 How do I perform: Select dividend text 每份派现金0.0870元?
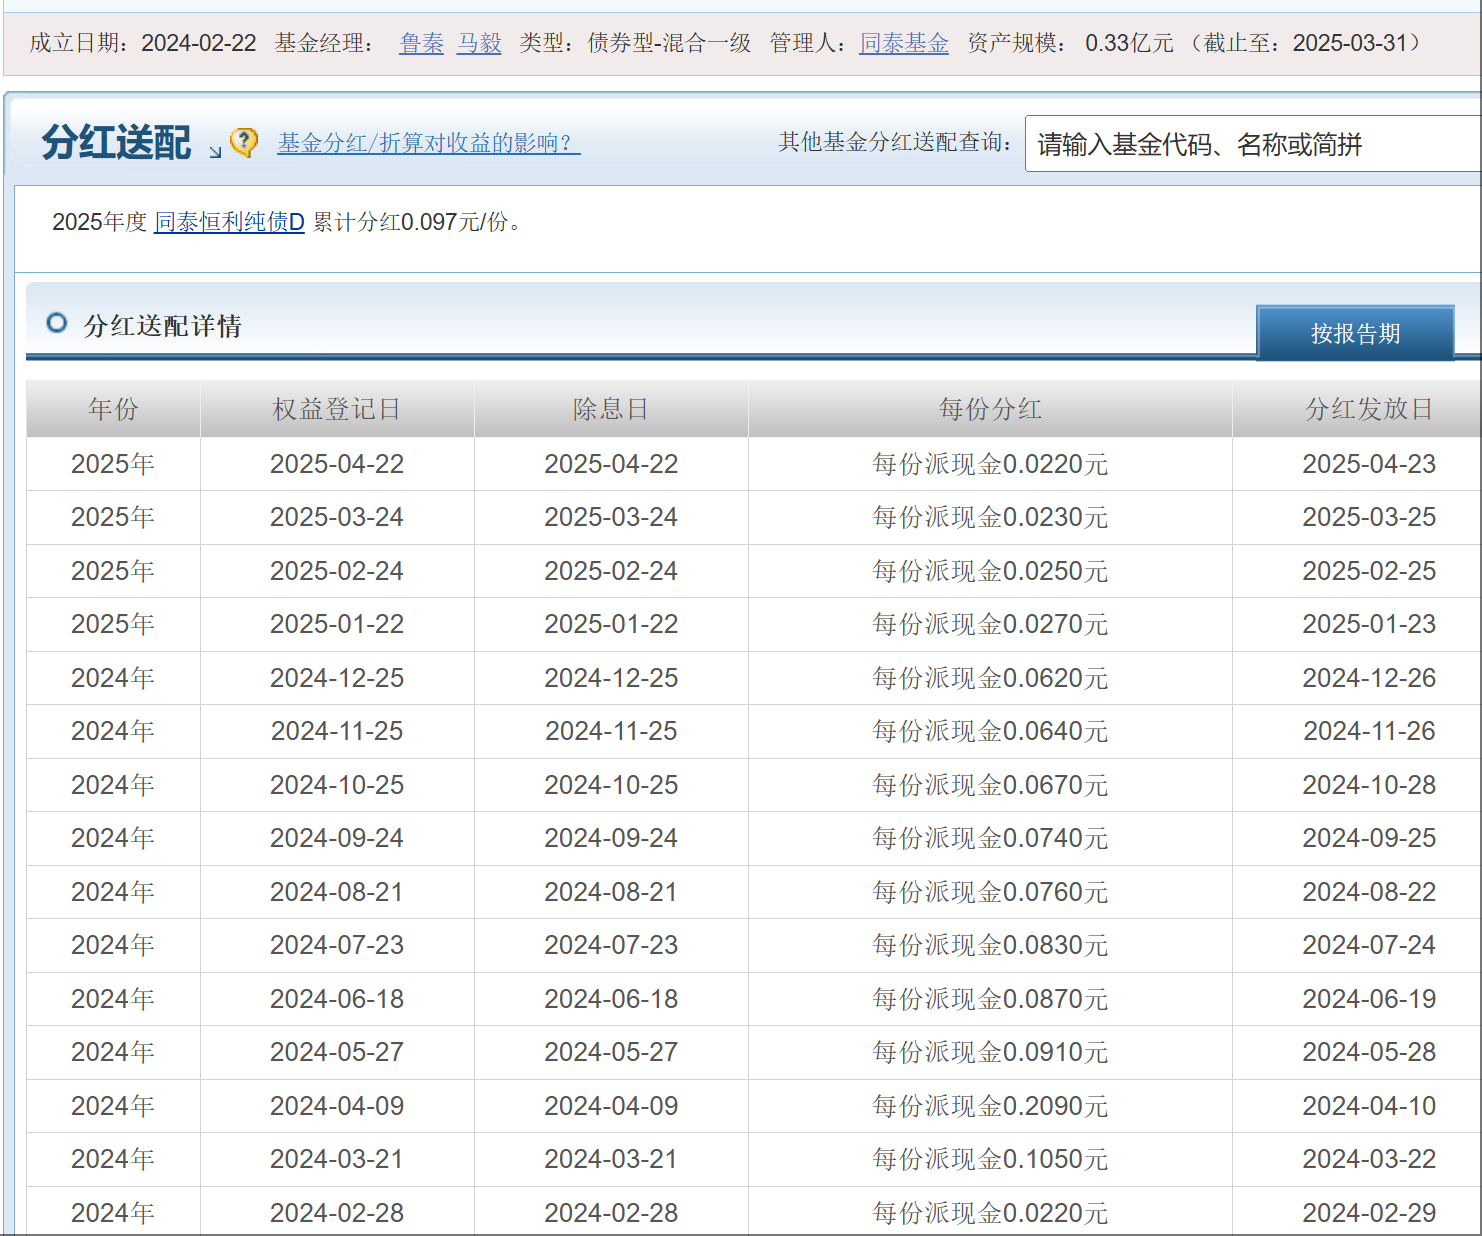click(990, 999)
